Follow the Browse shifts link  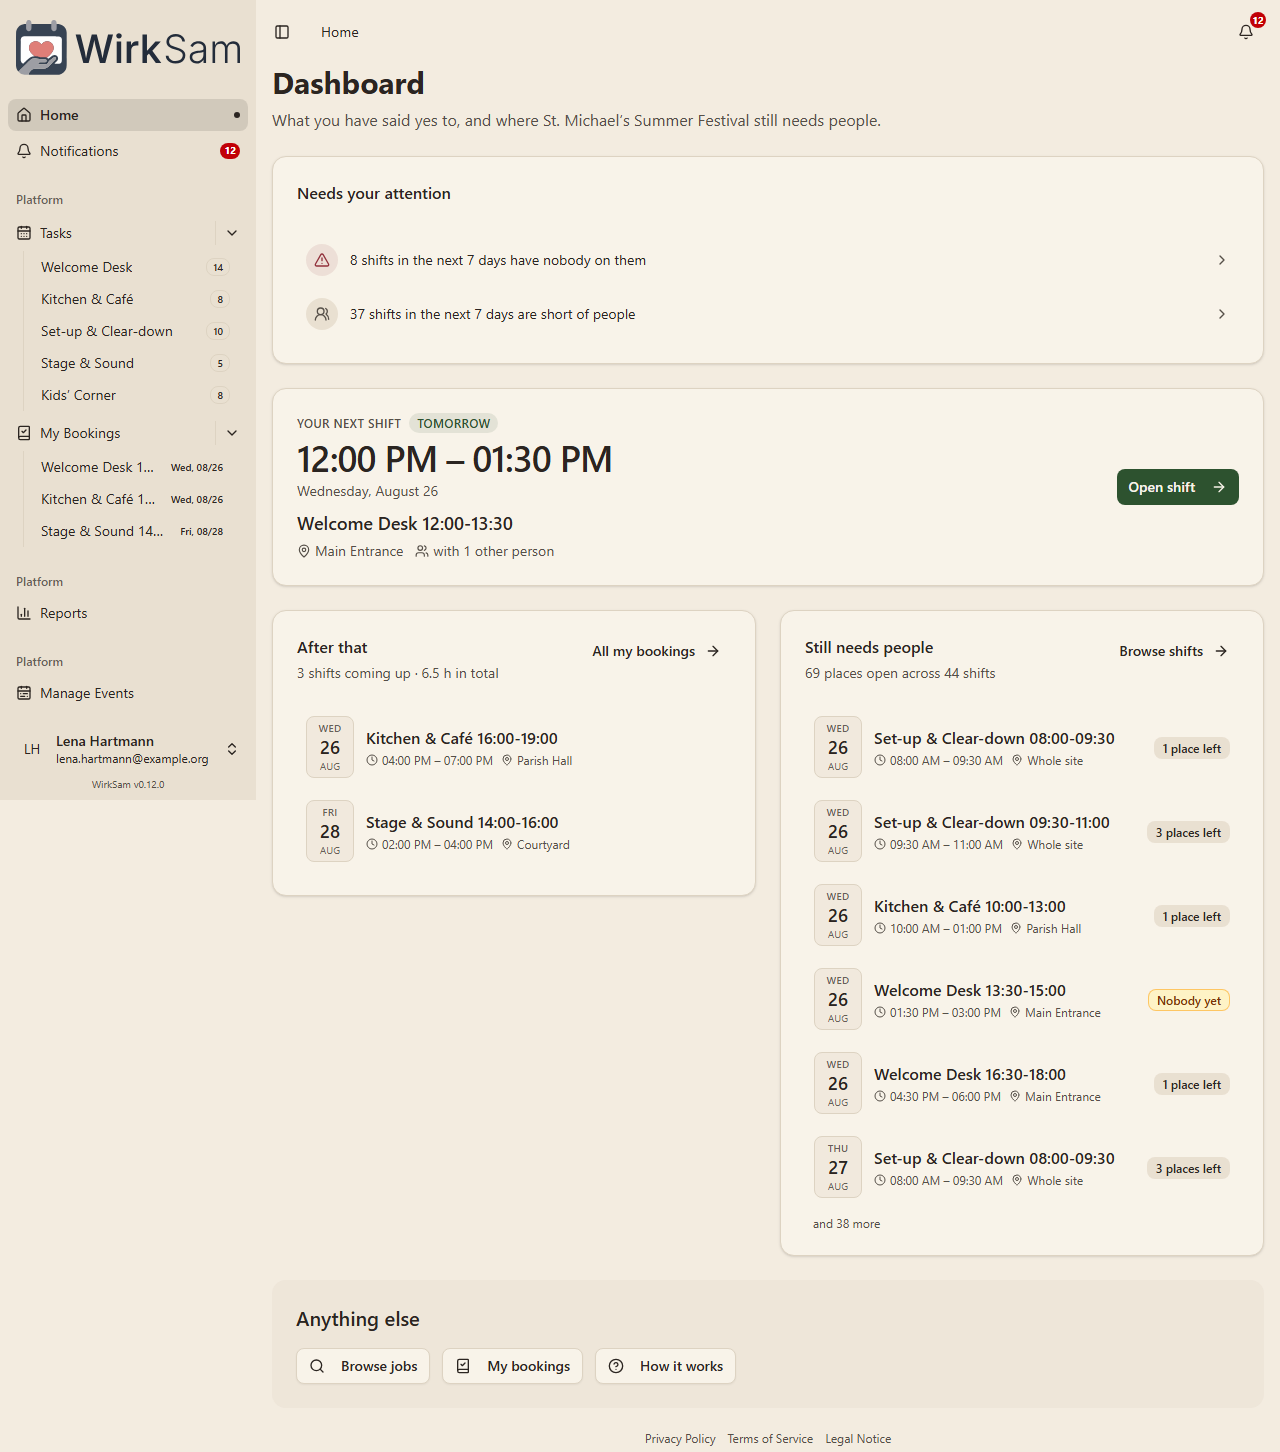1173,651
